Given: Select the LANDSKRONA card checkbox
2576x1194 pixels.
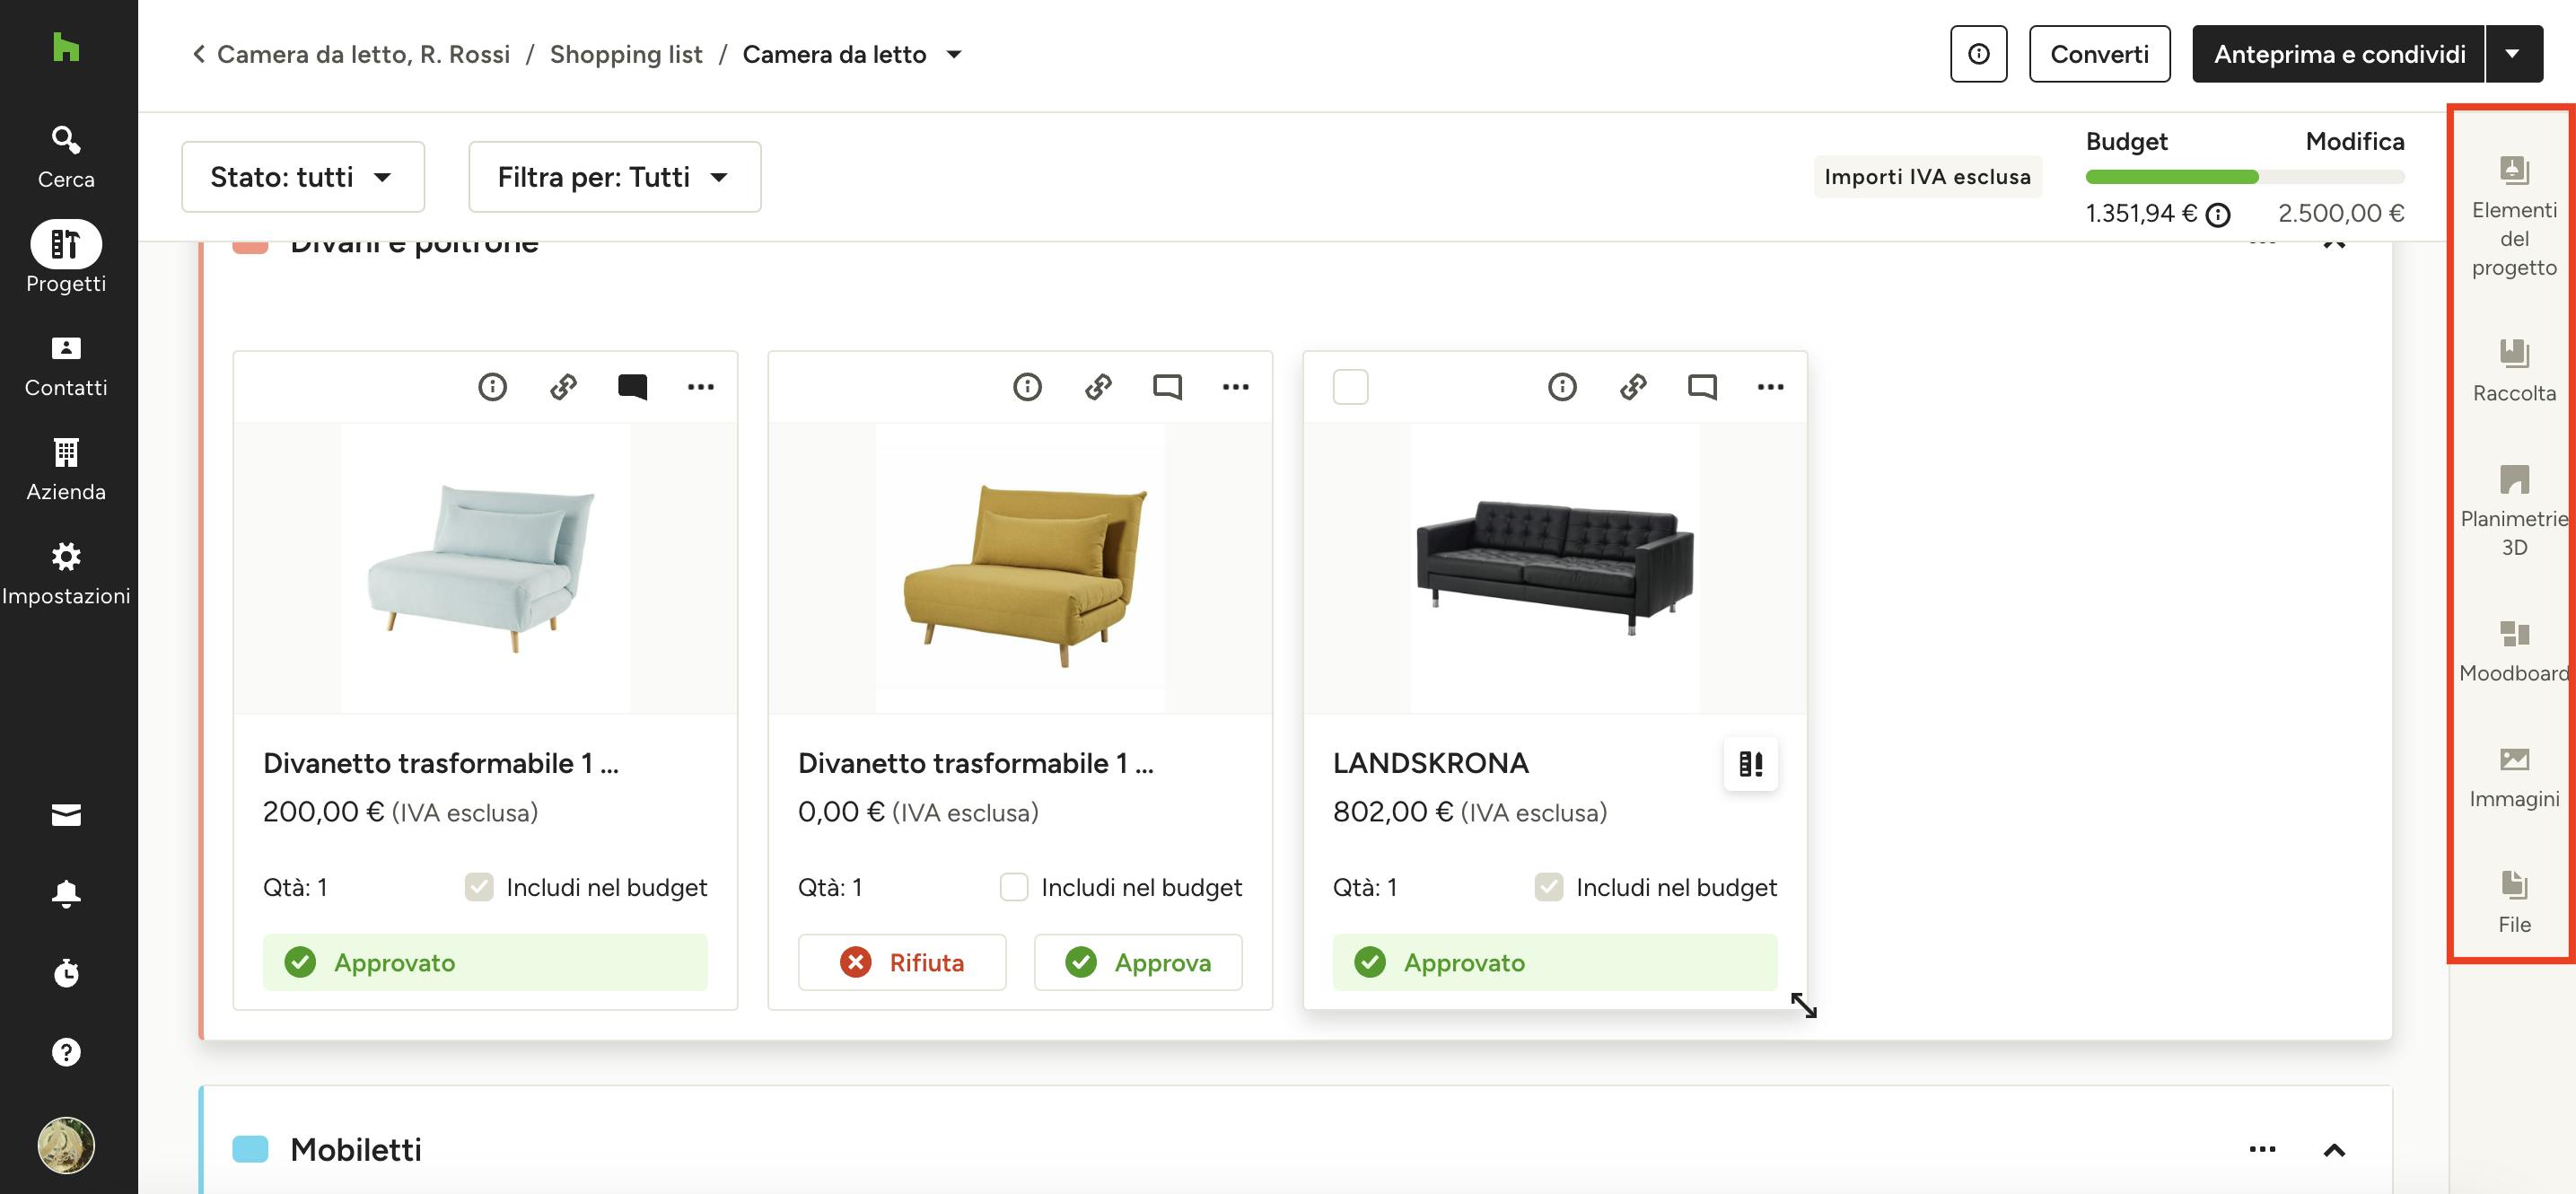Looking at the screenshot, I should point(1351,387).
